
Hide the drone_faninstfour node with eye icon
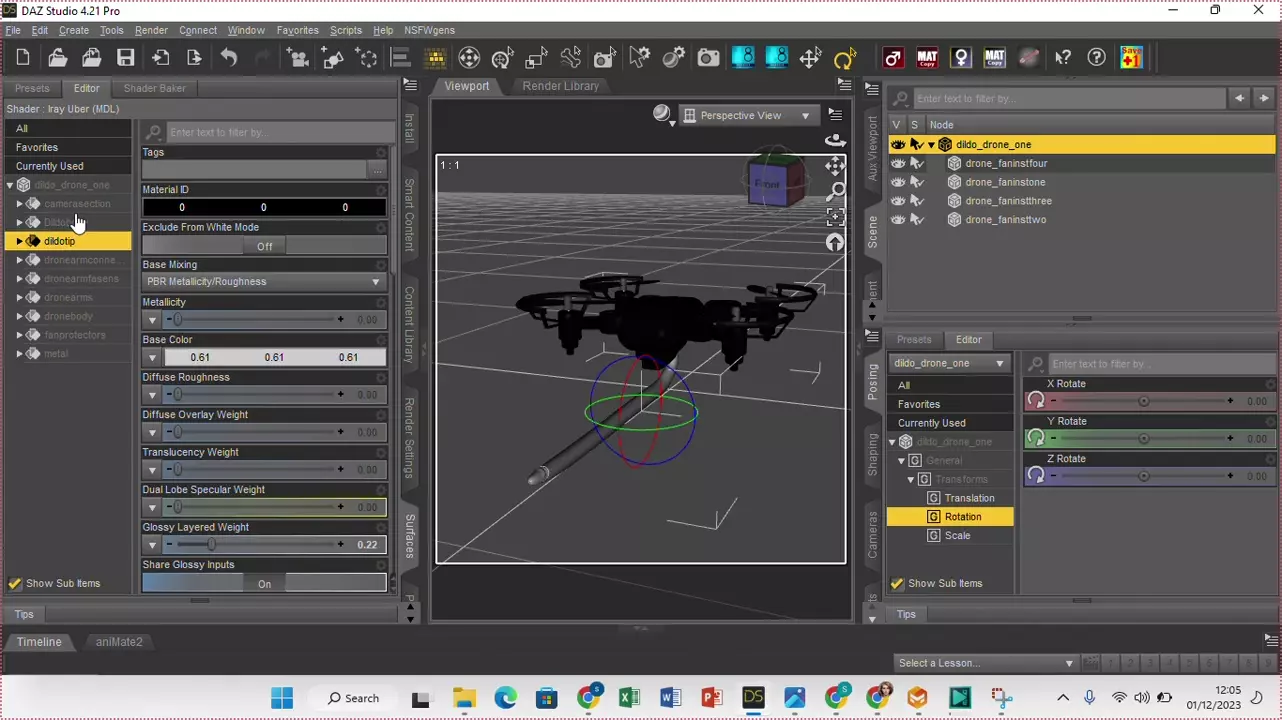(x=897, y=163)
